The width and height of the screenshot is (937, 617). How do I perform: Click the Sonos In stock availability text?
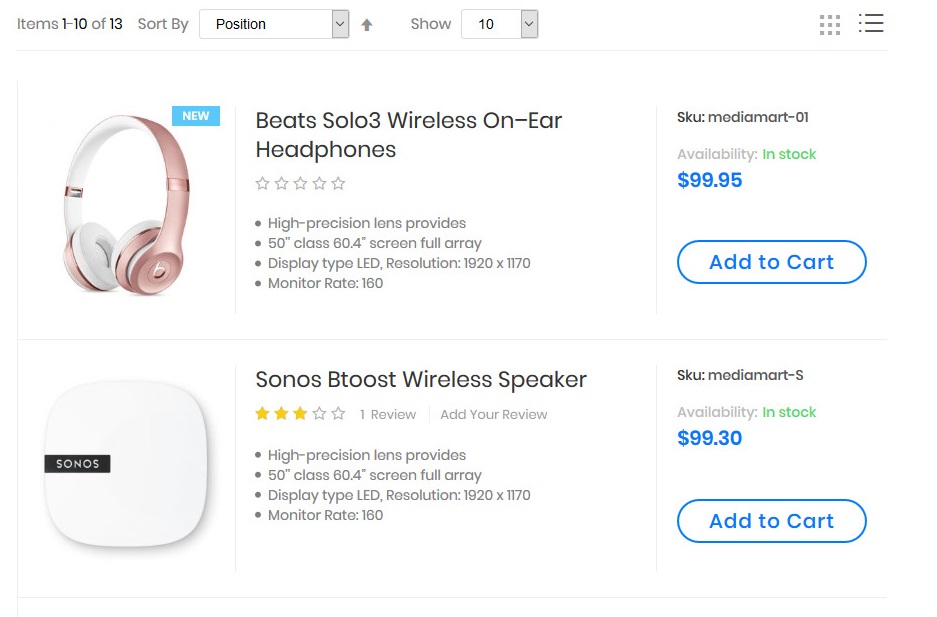[789, 412]
